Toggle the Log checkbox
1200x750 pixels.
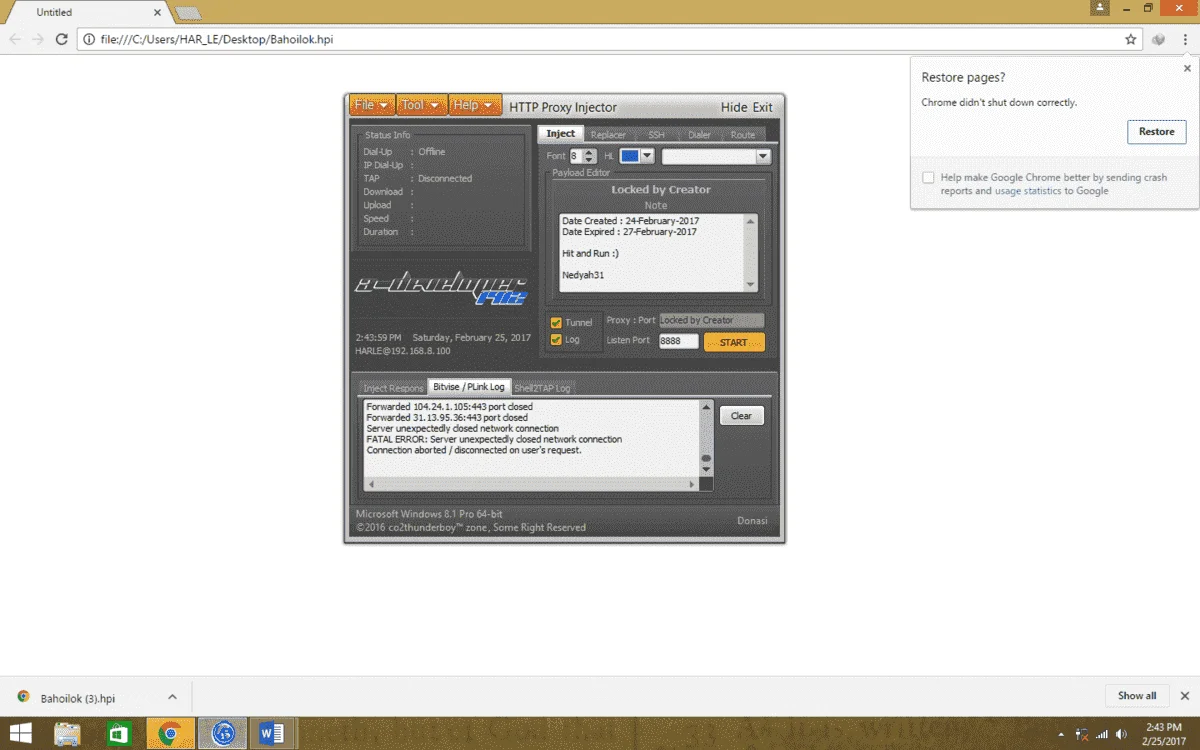click(x=556, y=339)
